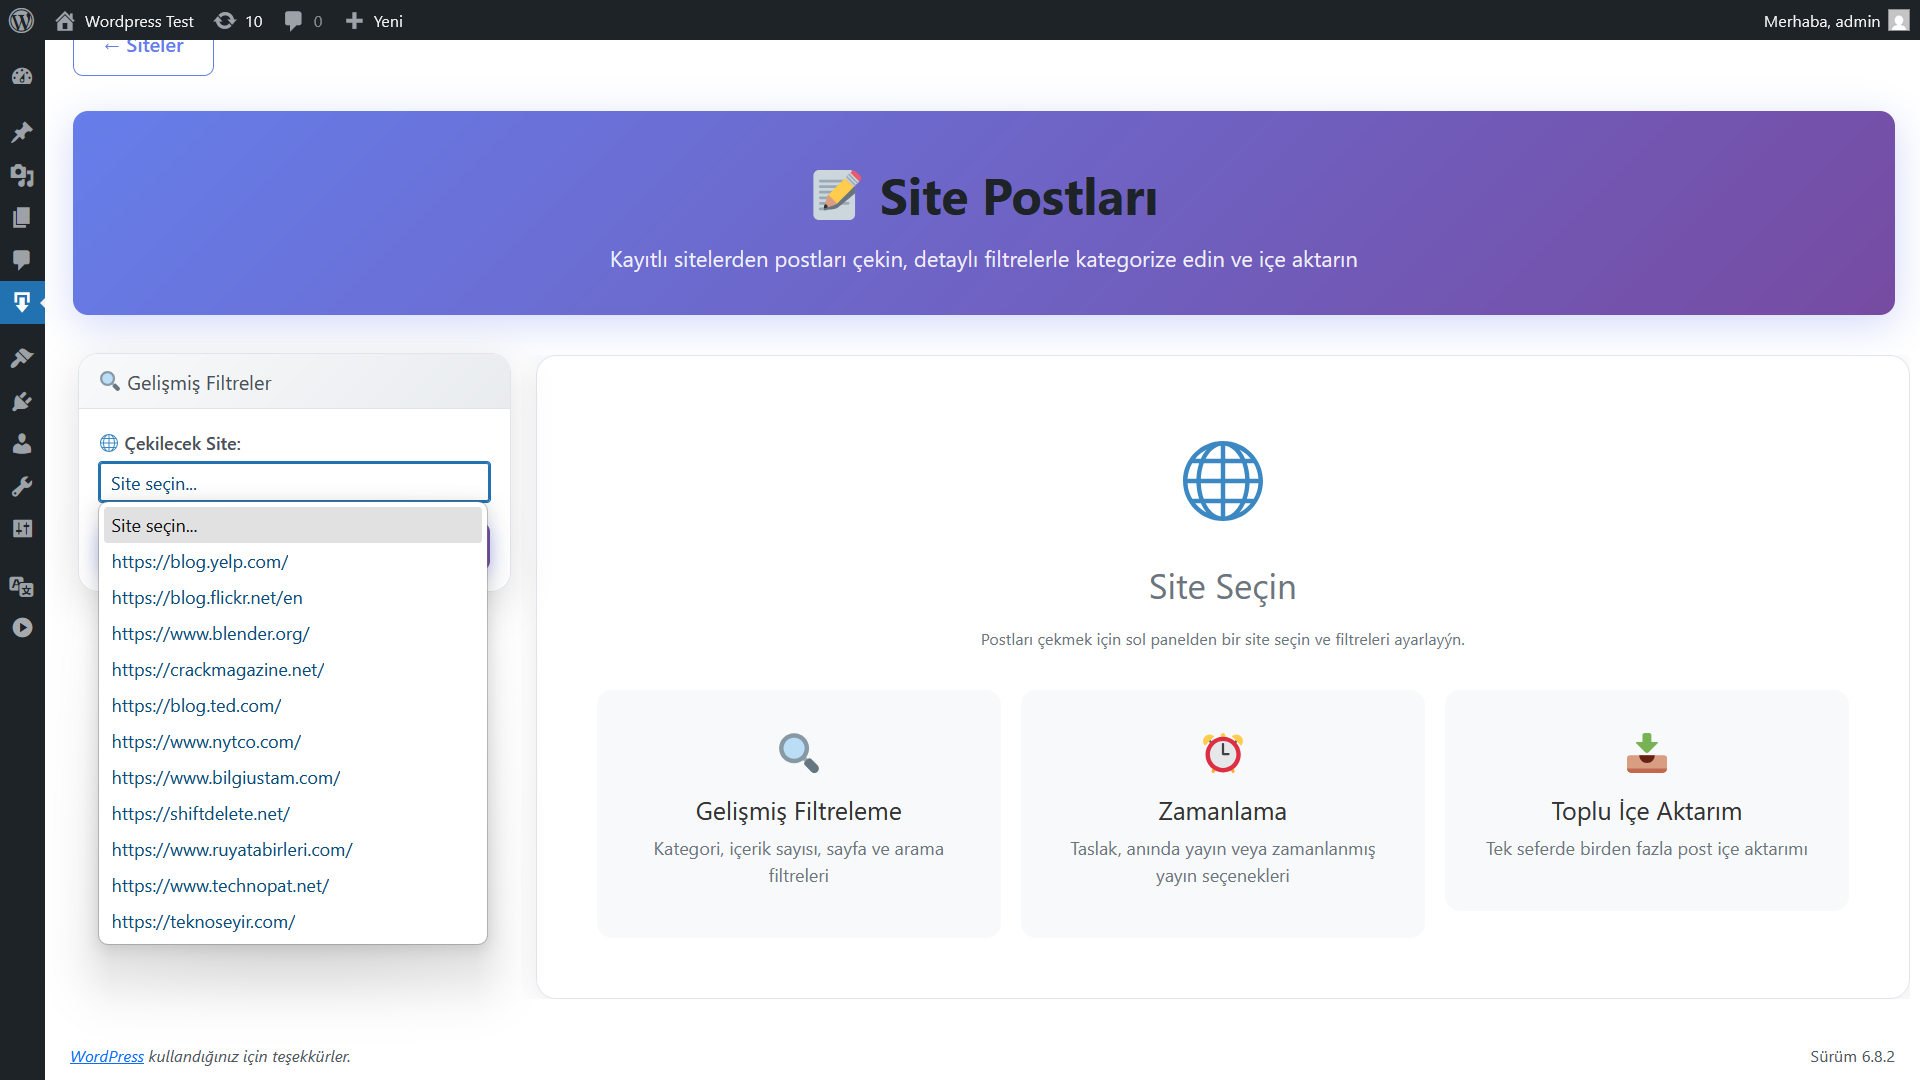Screen dimensions: 1920x1080
Task: Open the Appearance paintbrush sidebar icon
Action: coord(22,358)
